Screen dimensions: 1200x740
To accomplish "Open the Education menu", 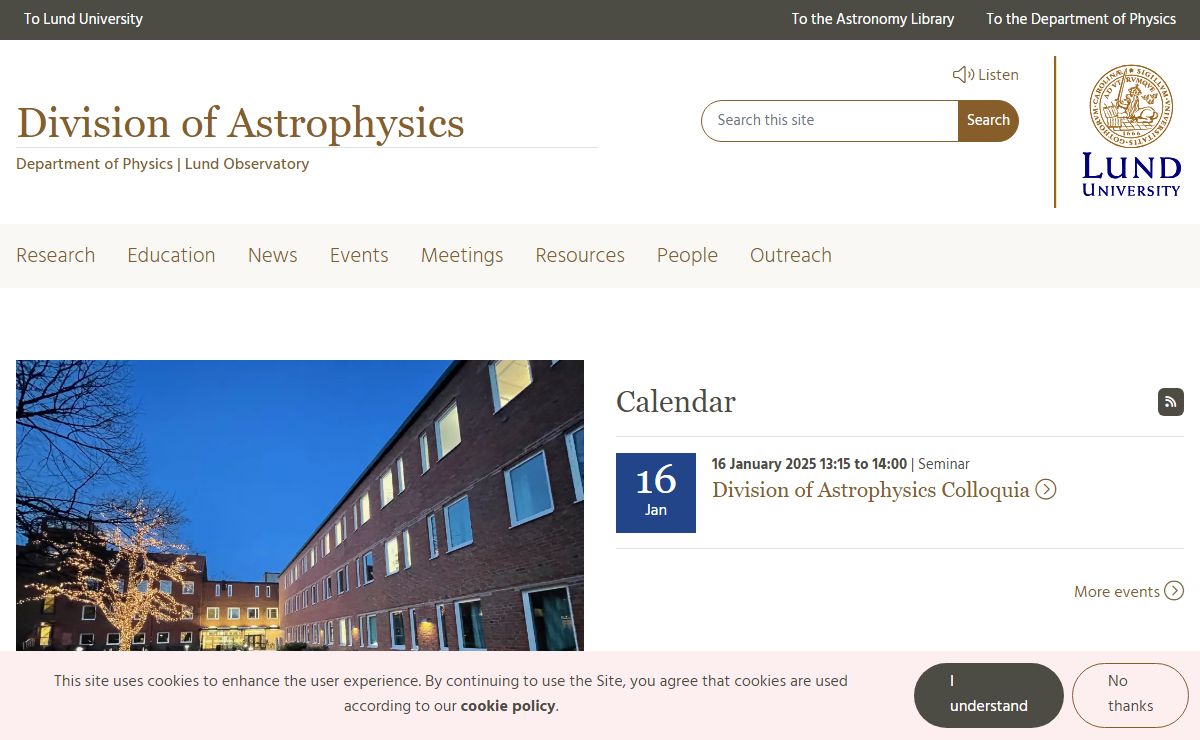I will [171, 255].
